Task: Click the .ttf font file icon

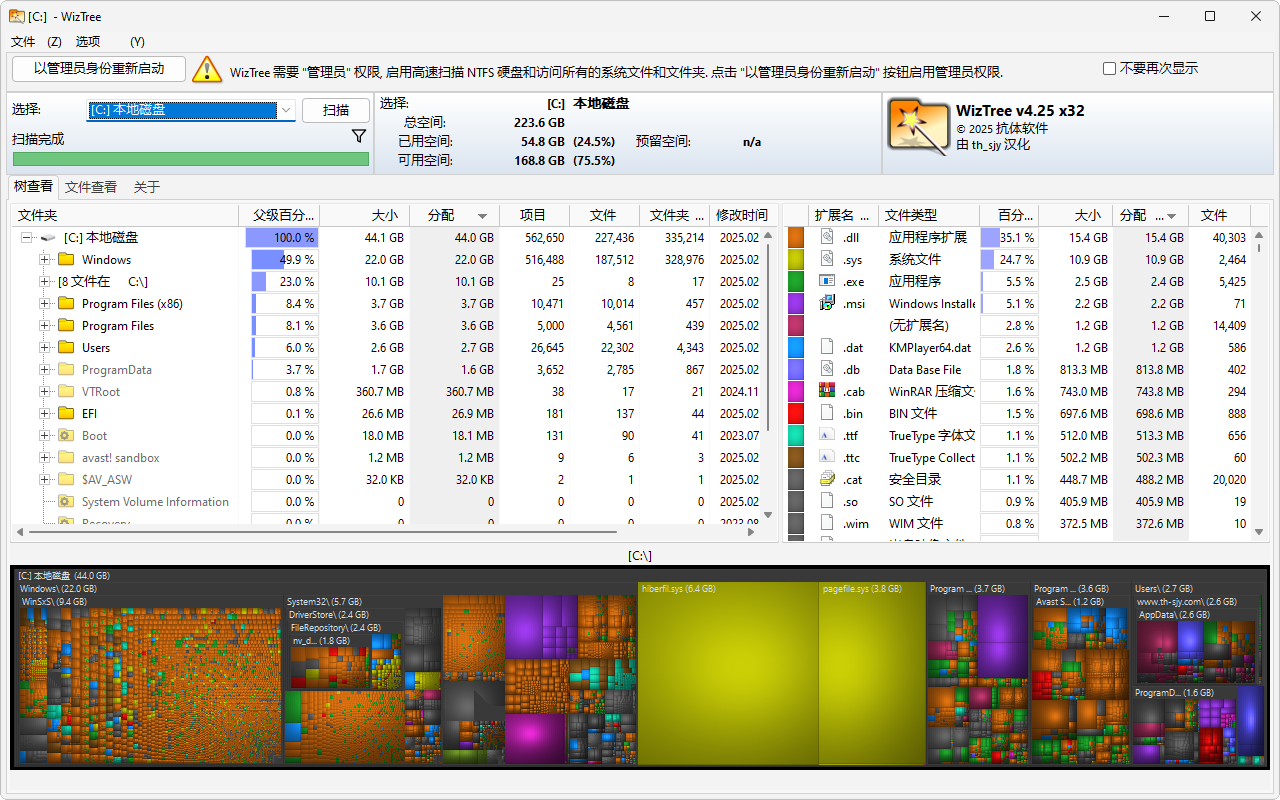Action: coord(827,435)
